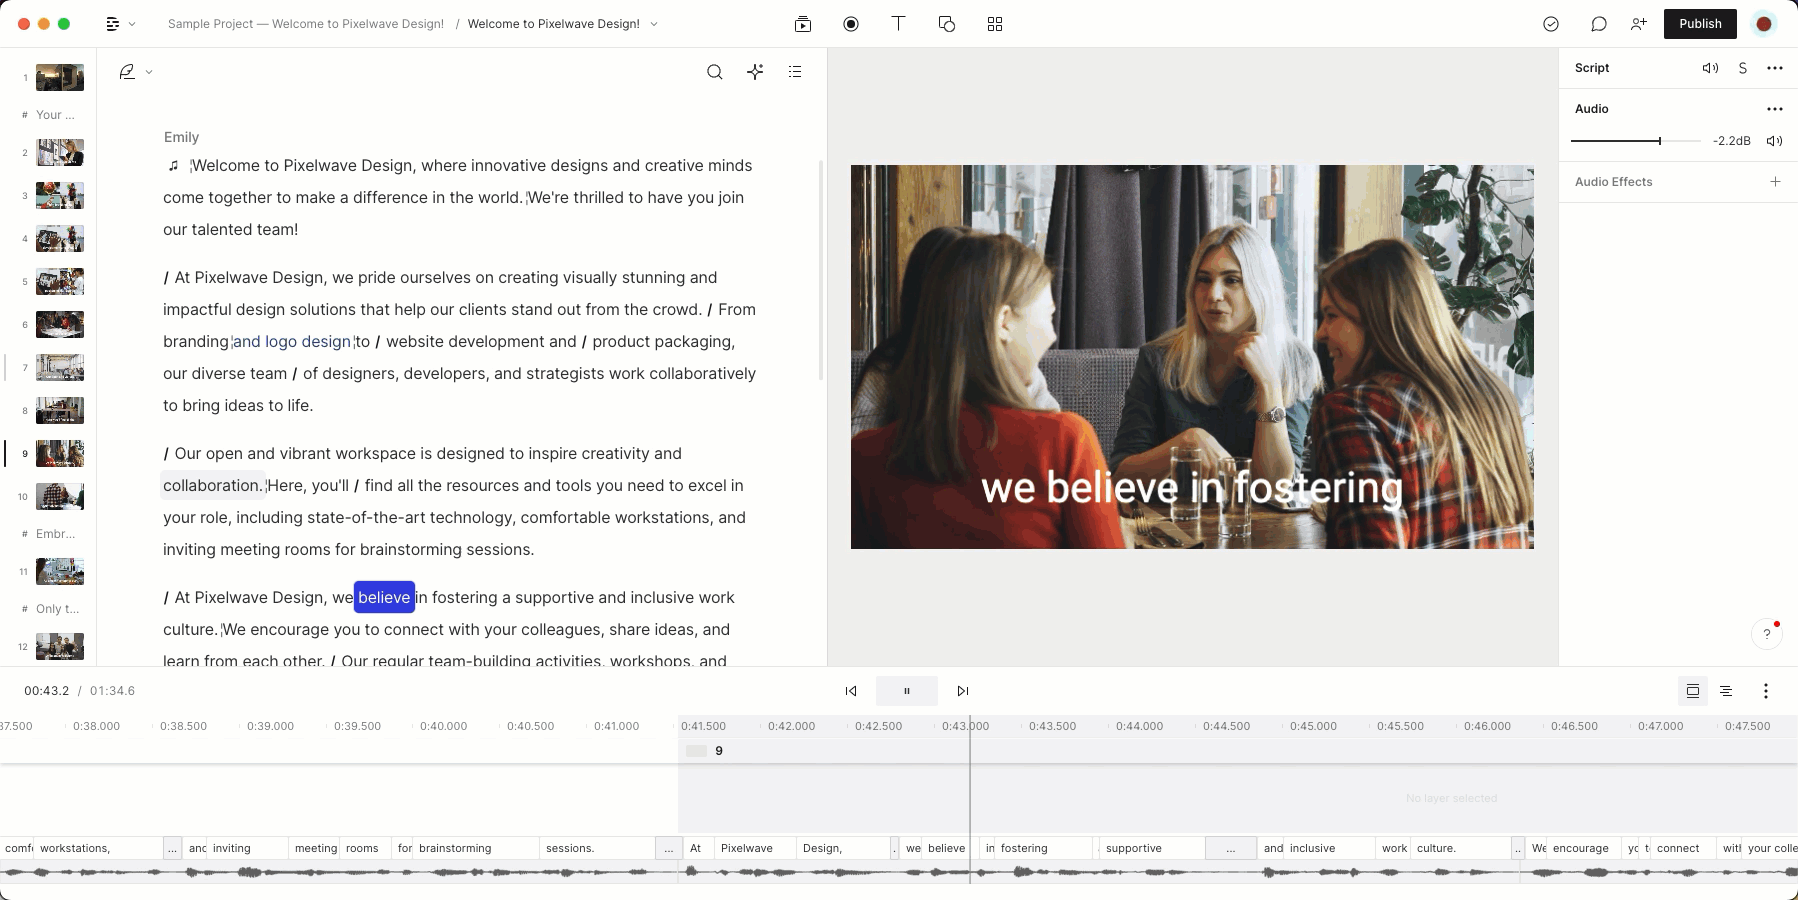
Task: Toggle the script alignment view icon
Action: (x=1726, y=691)
